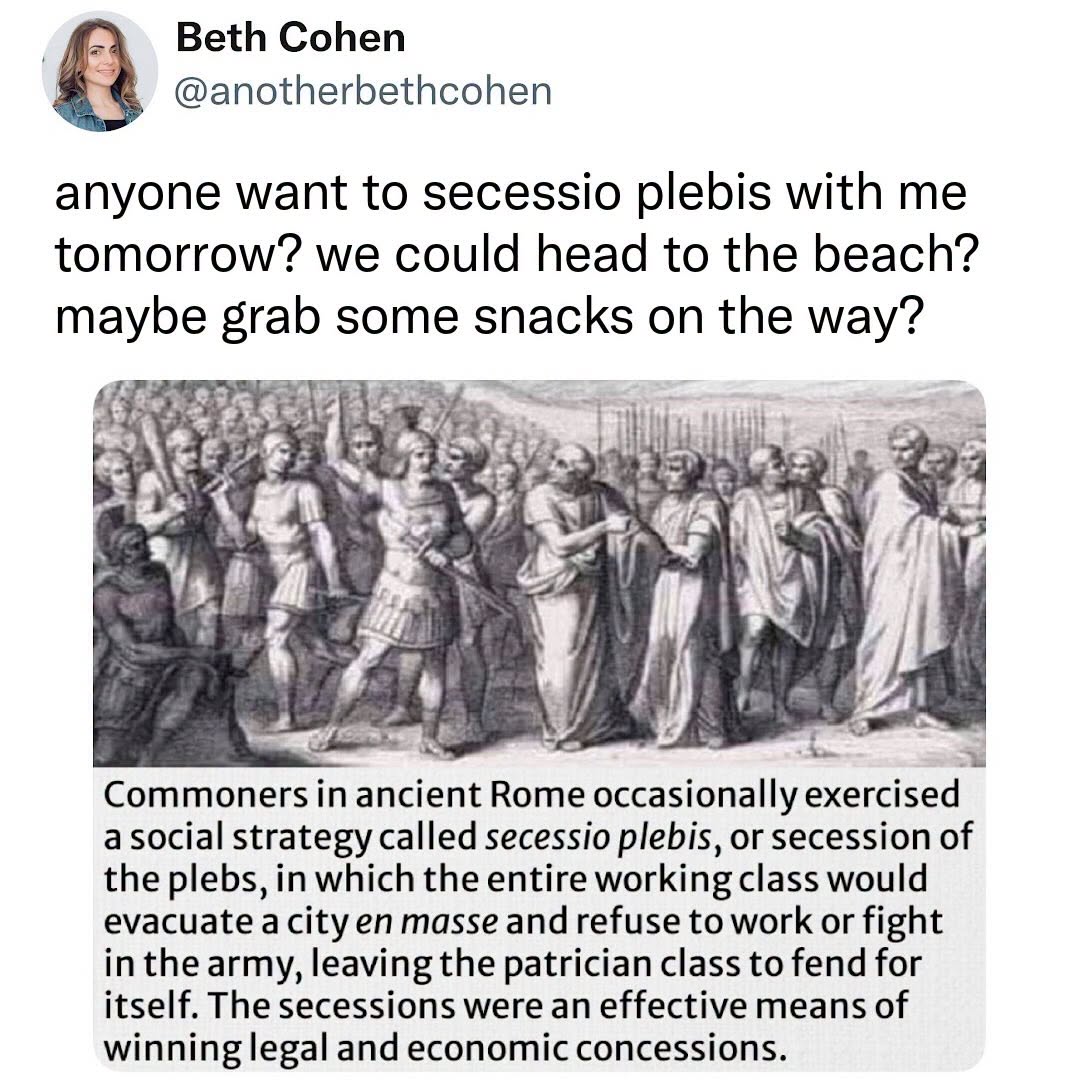The width and height of the screenshot is (1080, 1080).
Task: Click "winning legal and economic concessions" line
Action: coord(445,1048)
